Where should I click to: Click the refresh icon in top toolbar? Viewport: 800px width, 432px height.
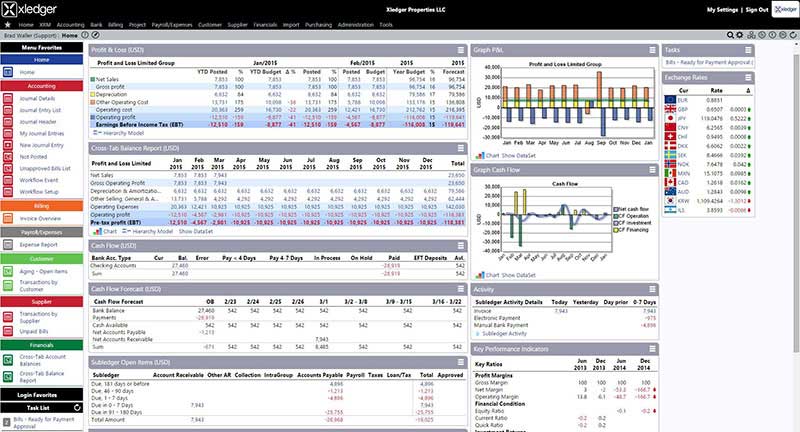(x=793, y=35)
